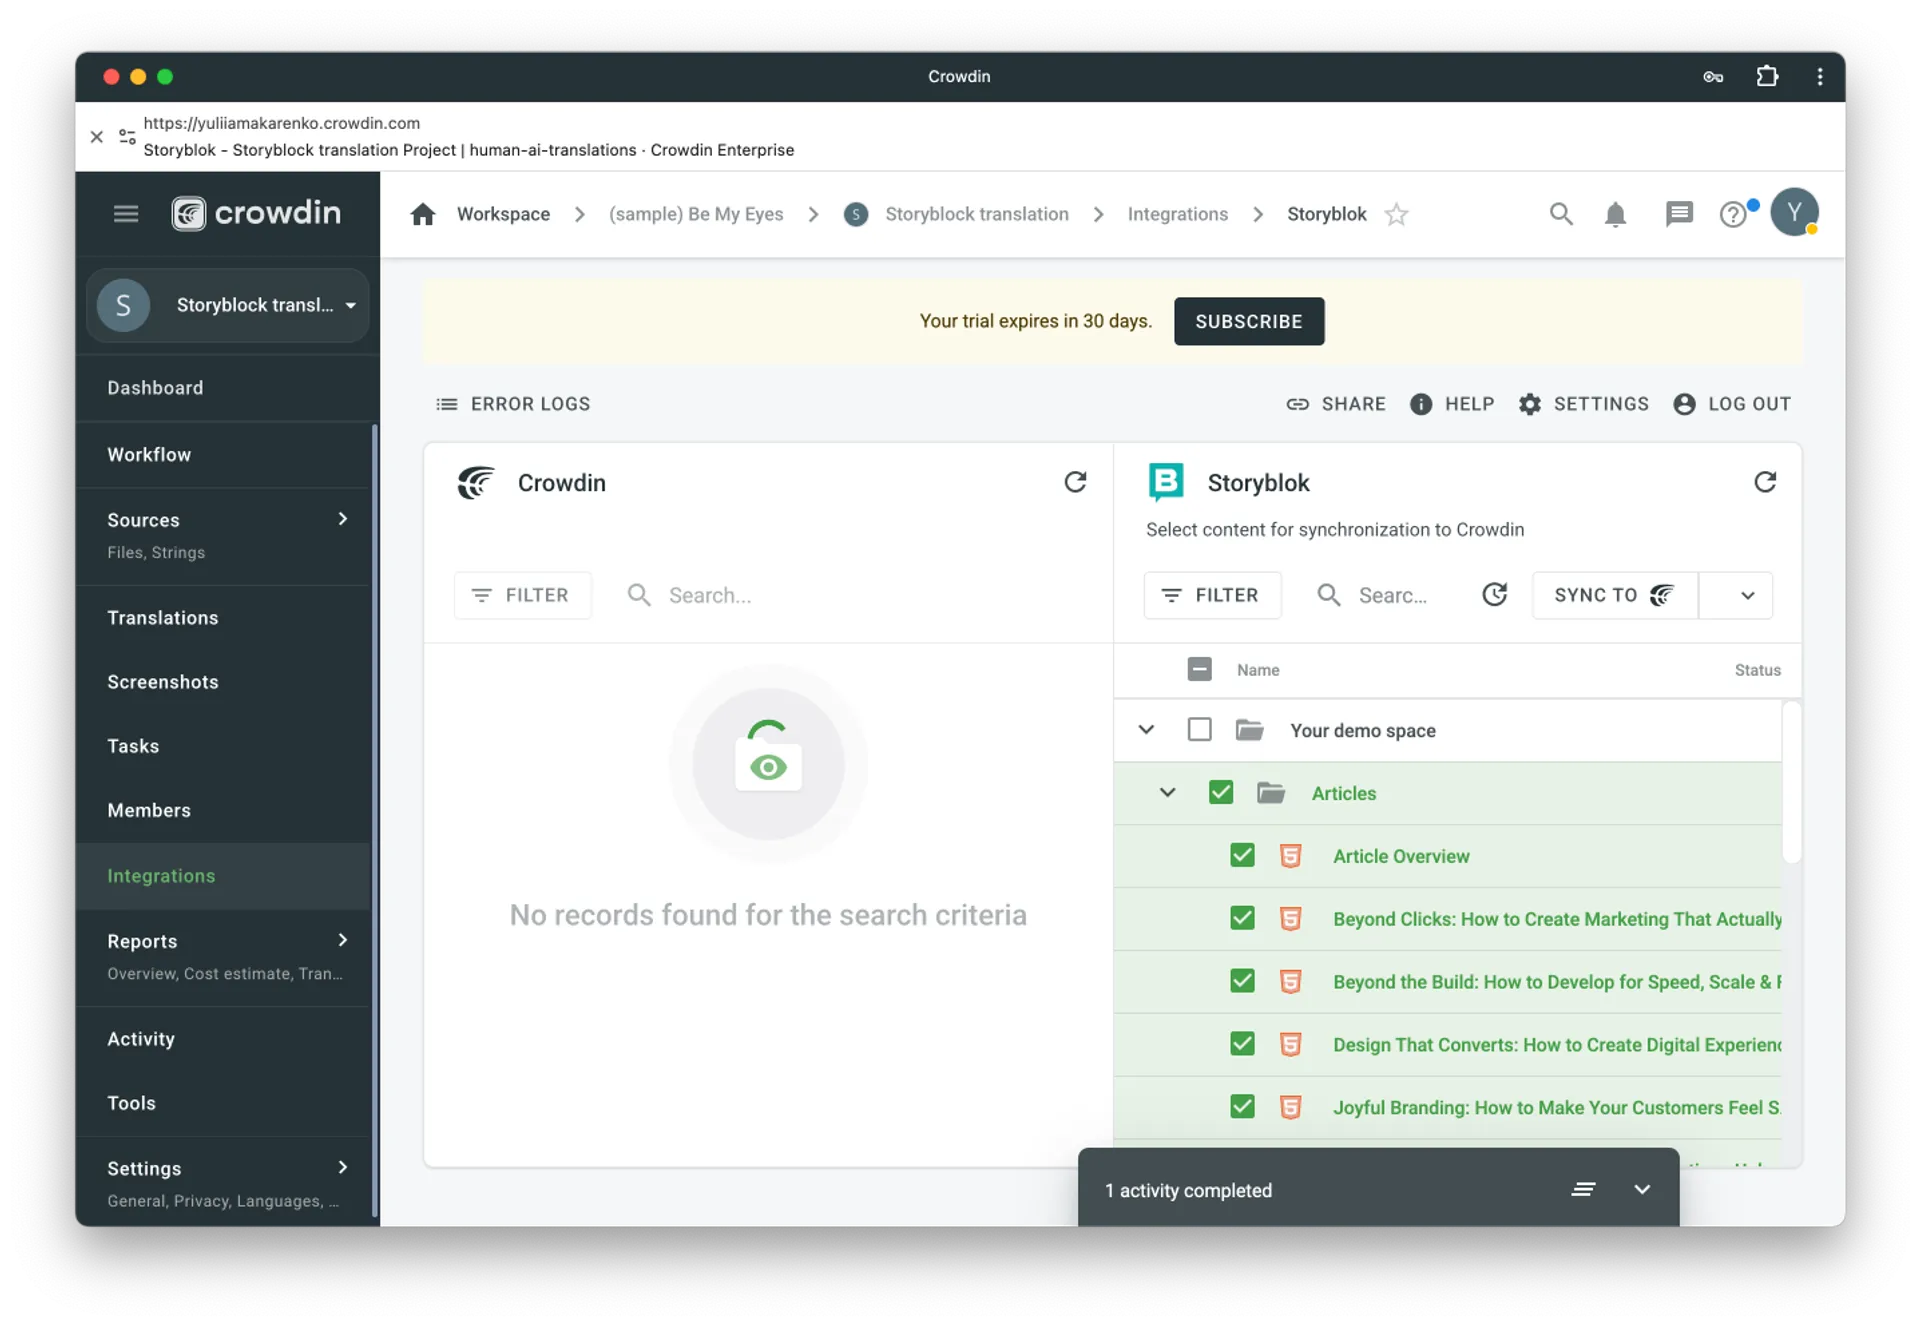Click the sync schedule clock icon
Image resolution: width=1920 pixels, height=1325 pixels.
click(x=1494, y=595)
